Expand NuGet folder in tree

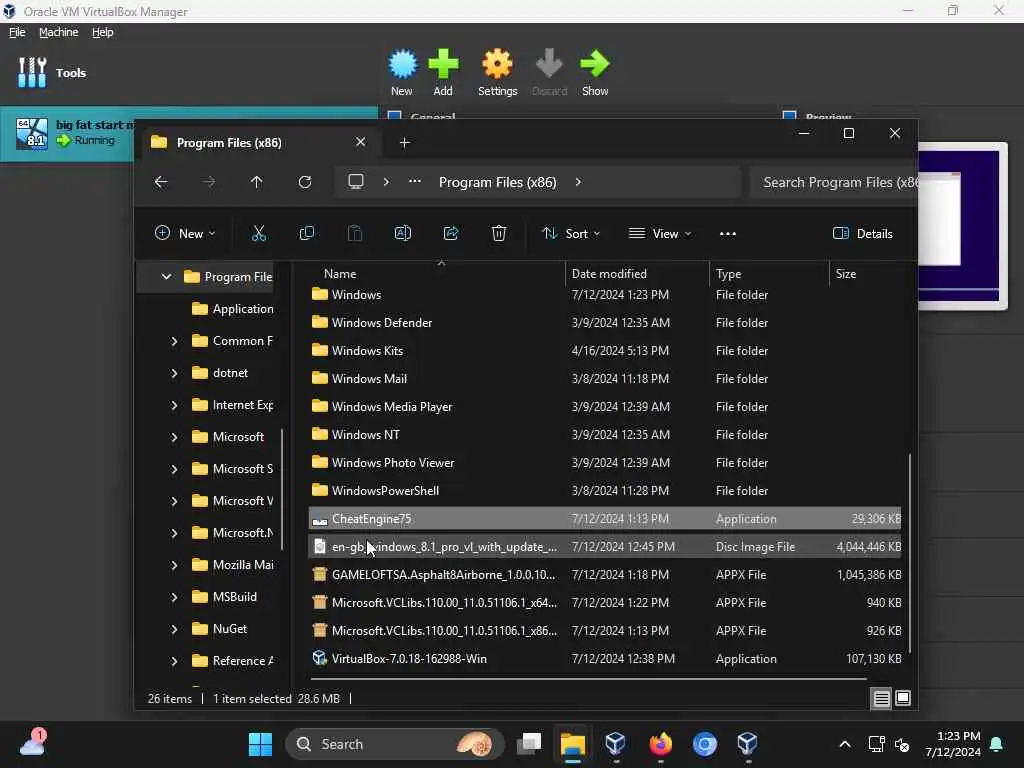(174, 629)
